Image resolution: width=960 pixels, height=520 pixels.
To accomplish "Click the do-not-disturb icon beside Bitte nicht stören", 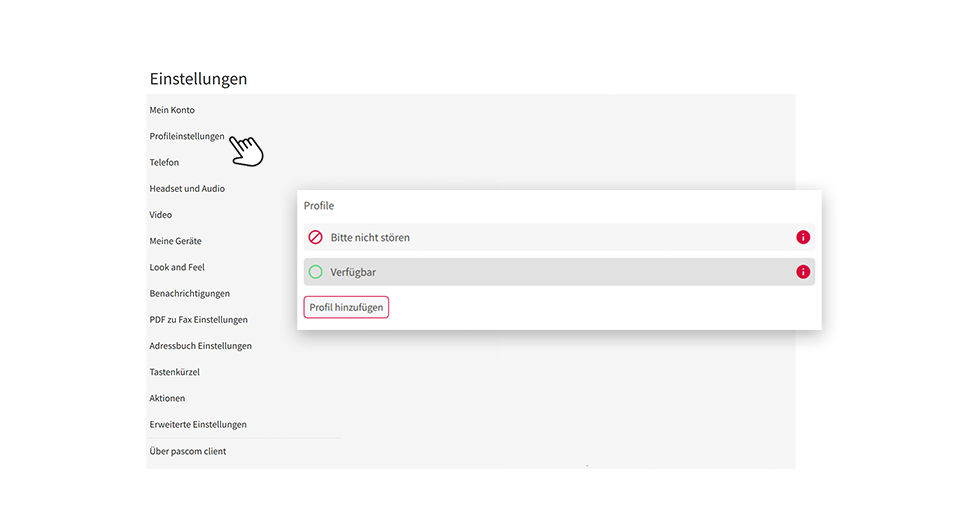I will tap(315, 237).
